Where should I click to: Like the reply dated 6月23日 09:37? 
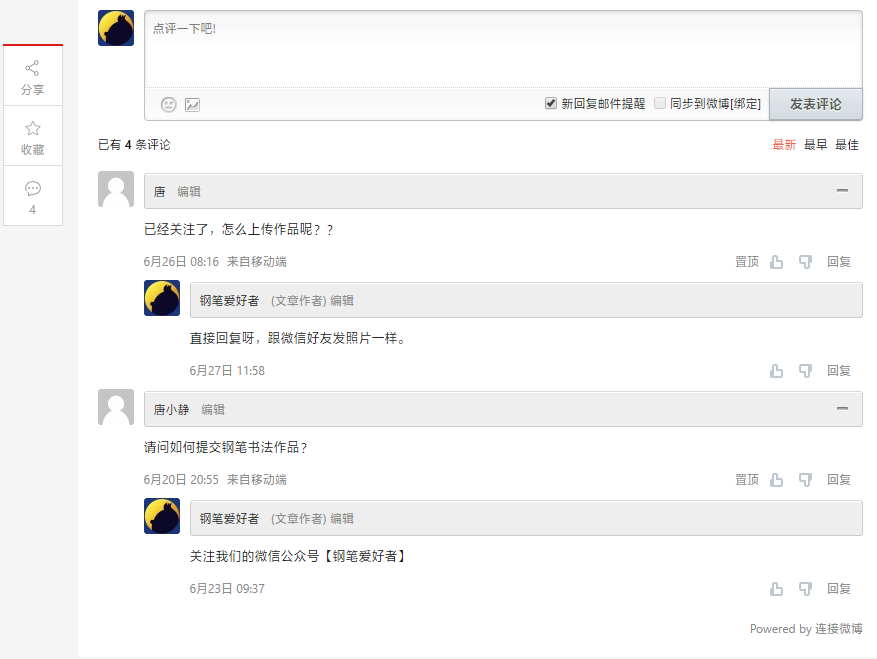[x=776, y=589]
